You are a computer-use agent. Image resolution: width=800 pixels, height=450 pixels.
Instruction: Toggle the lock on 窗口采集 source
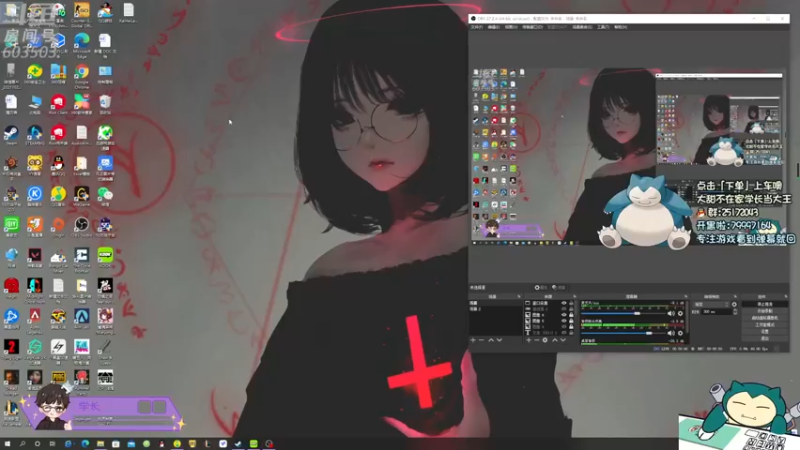click(571, 303)
